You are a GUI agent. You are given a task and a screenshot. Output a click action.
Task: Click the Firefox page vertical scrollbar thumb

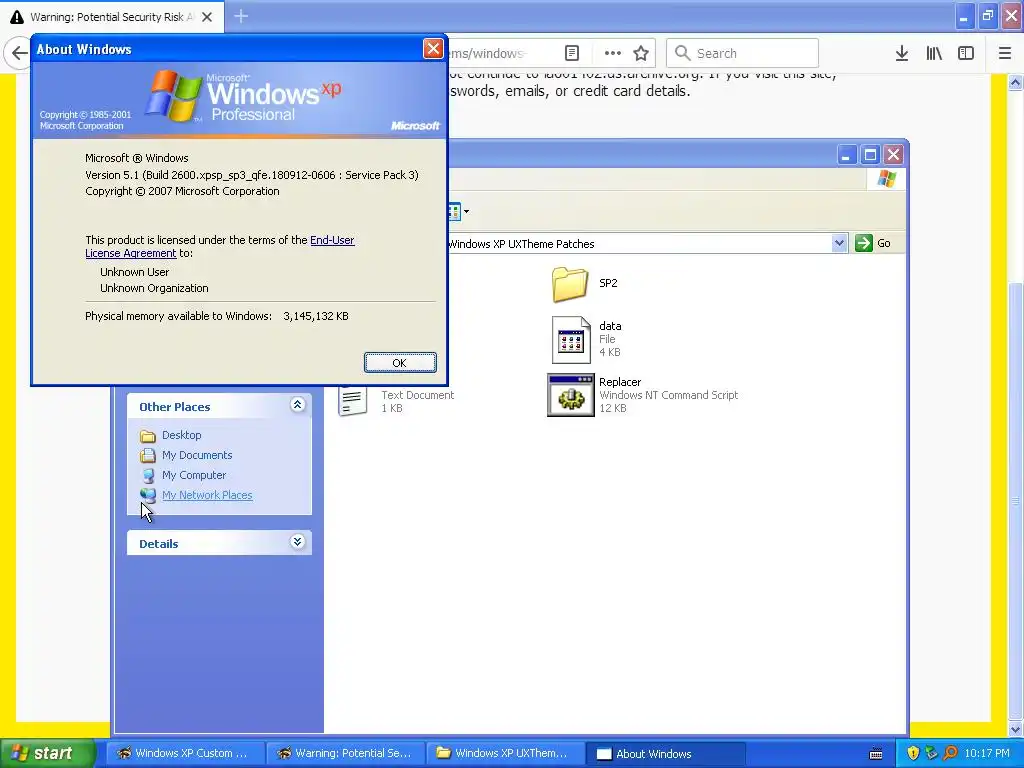tap(1016, 500)
